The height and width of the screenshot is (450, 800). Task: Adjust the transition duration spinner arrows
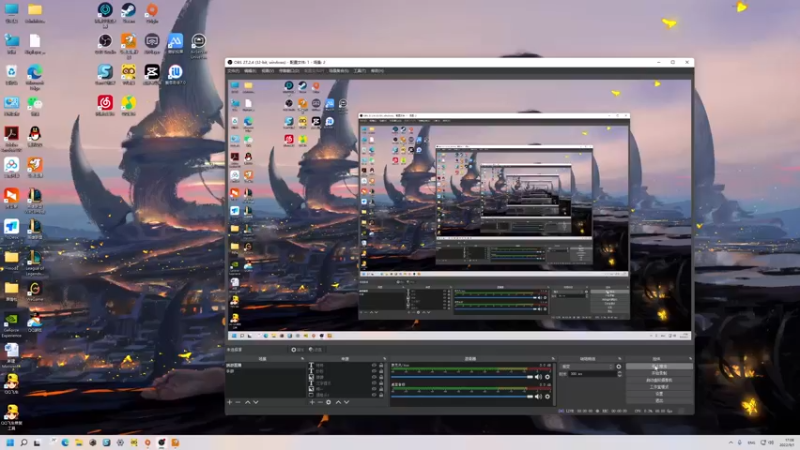[619, 374]
